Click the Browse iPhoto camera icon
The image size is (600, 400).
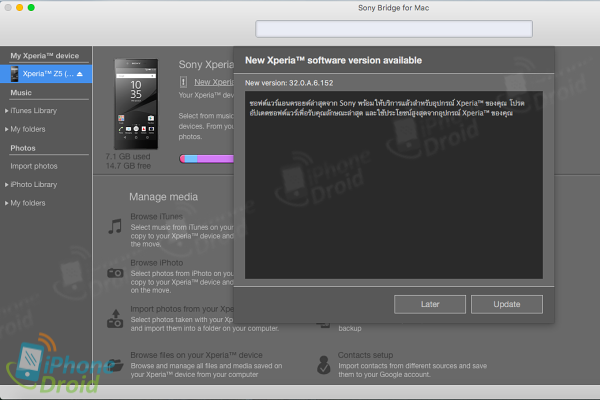[115, 273]
